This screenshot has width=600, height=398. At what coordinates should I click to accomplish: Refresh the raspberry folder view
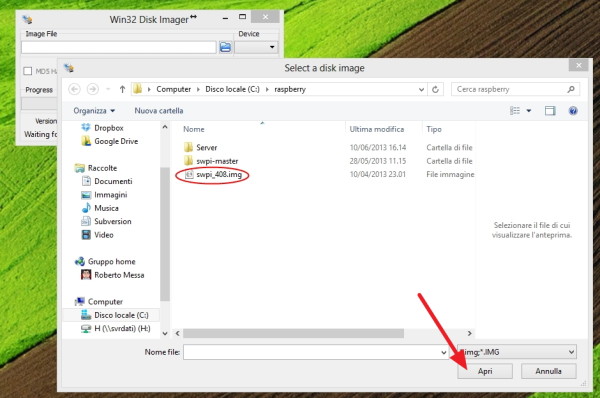click(435, 89)
